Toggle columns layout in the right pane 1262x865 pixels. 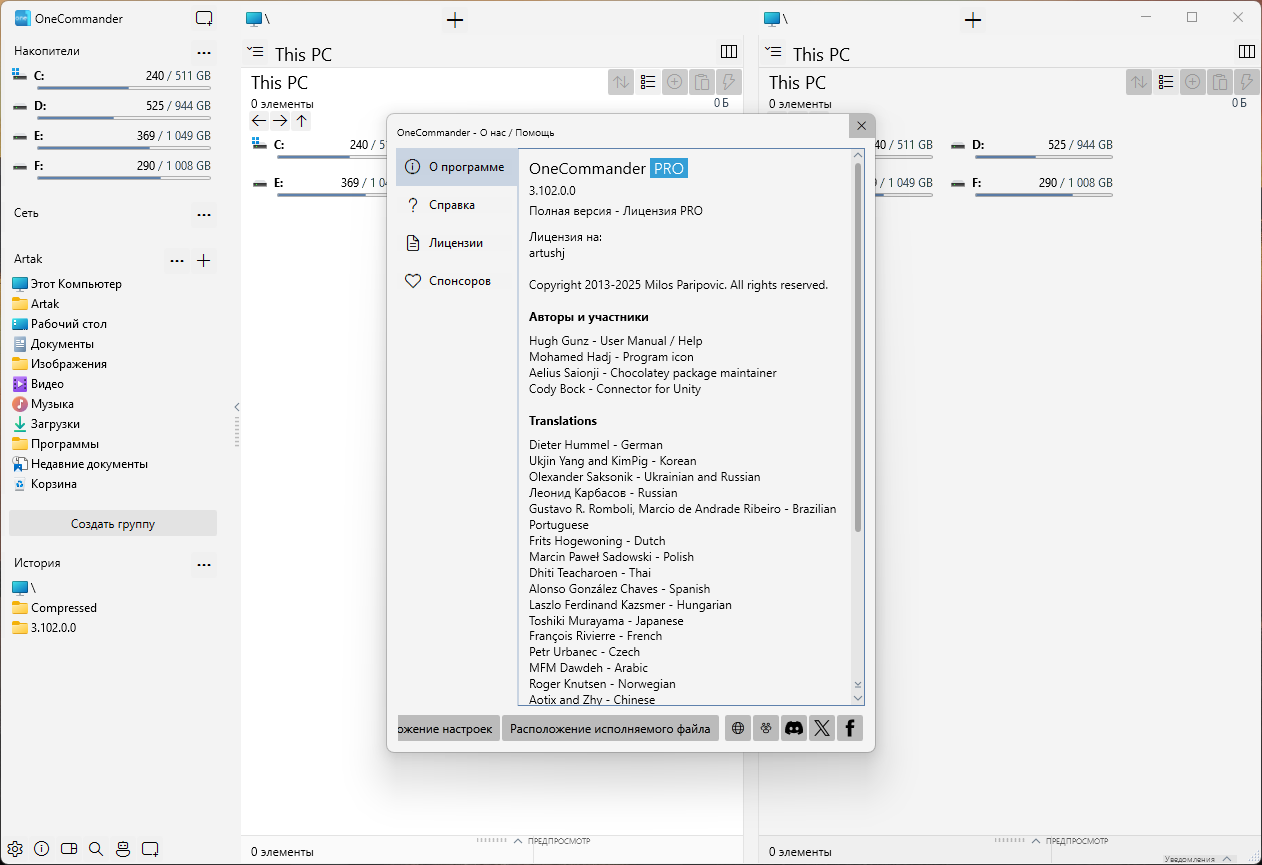pyautogui.click(x=1247, y=52)
